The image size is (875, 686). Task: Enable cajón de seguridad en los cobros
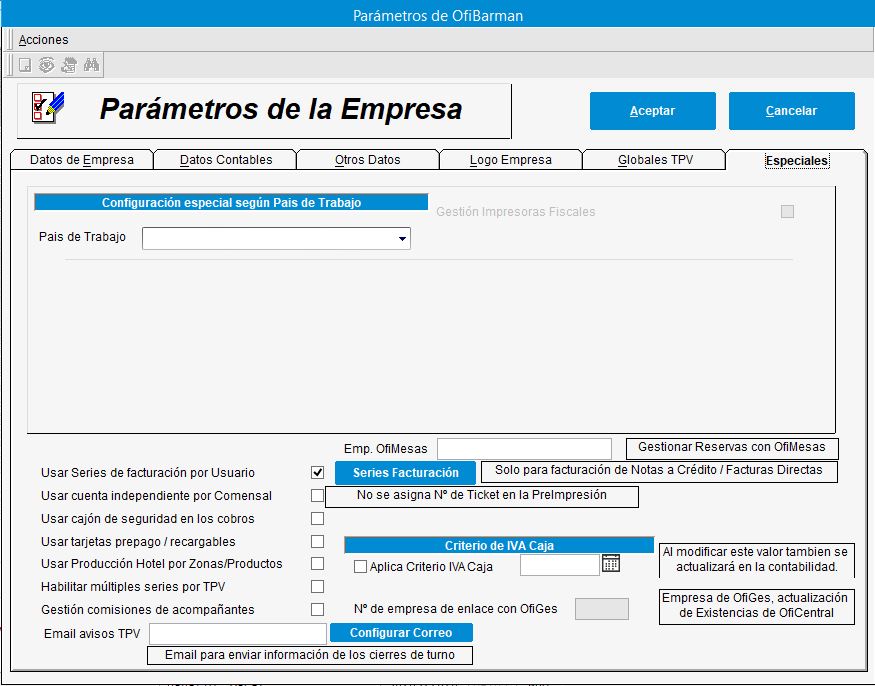coord(318,519)
